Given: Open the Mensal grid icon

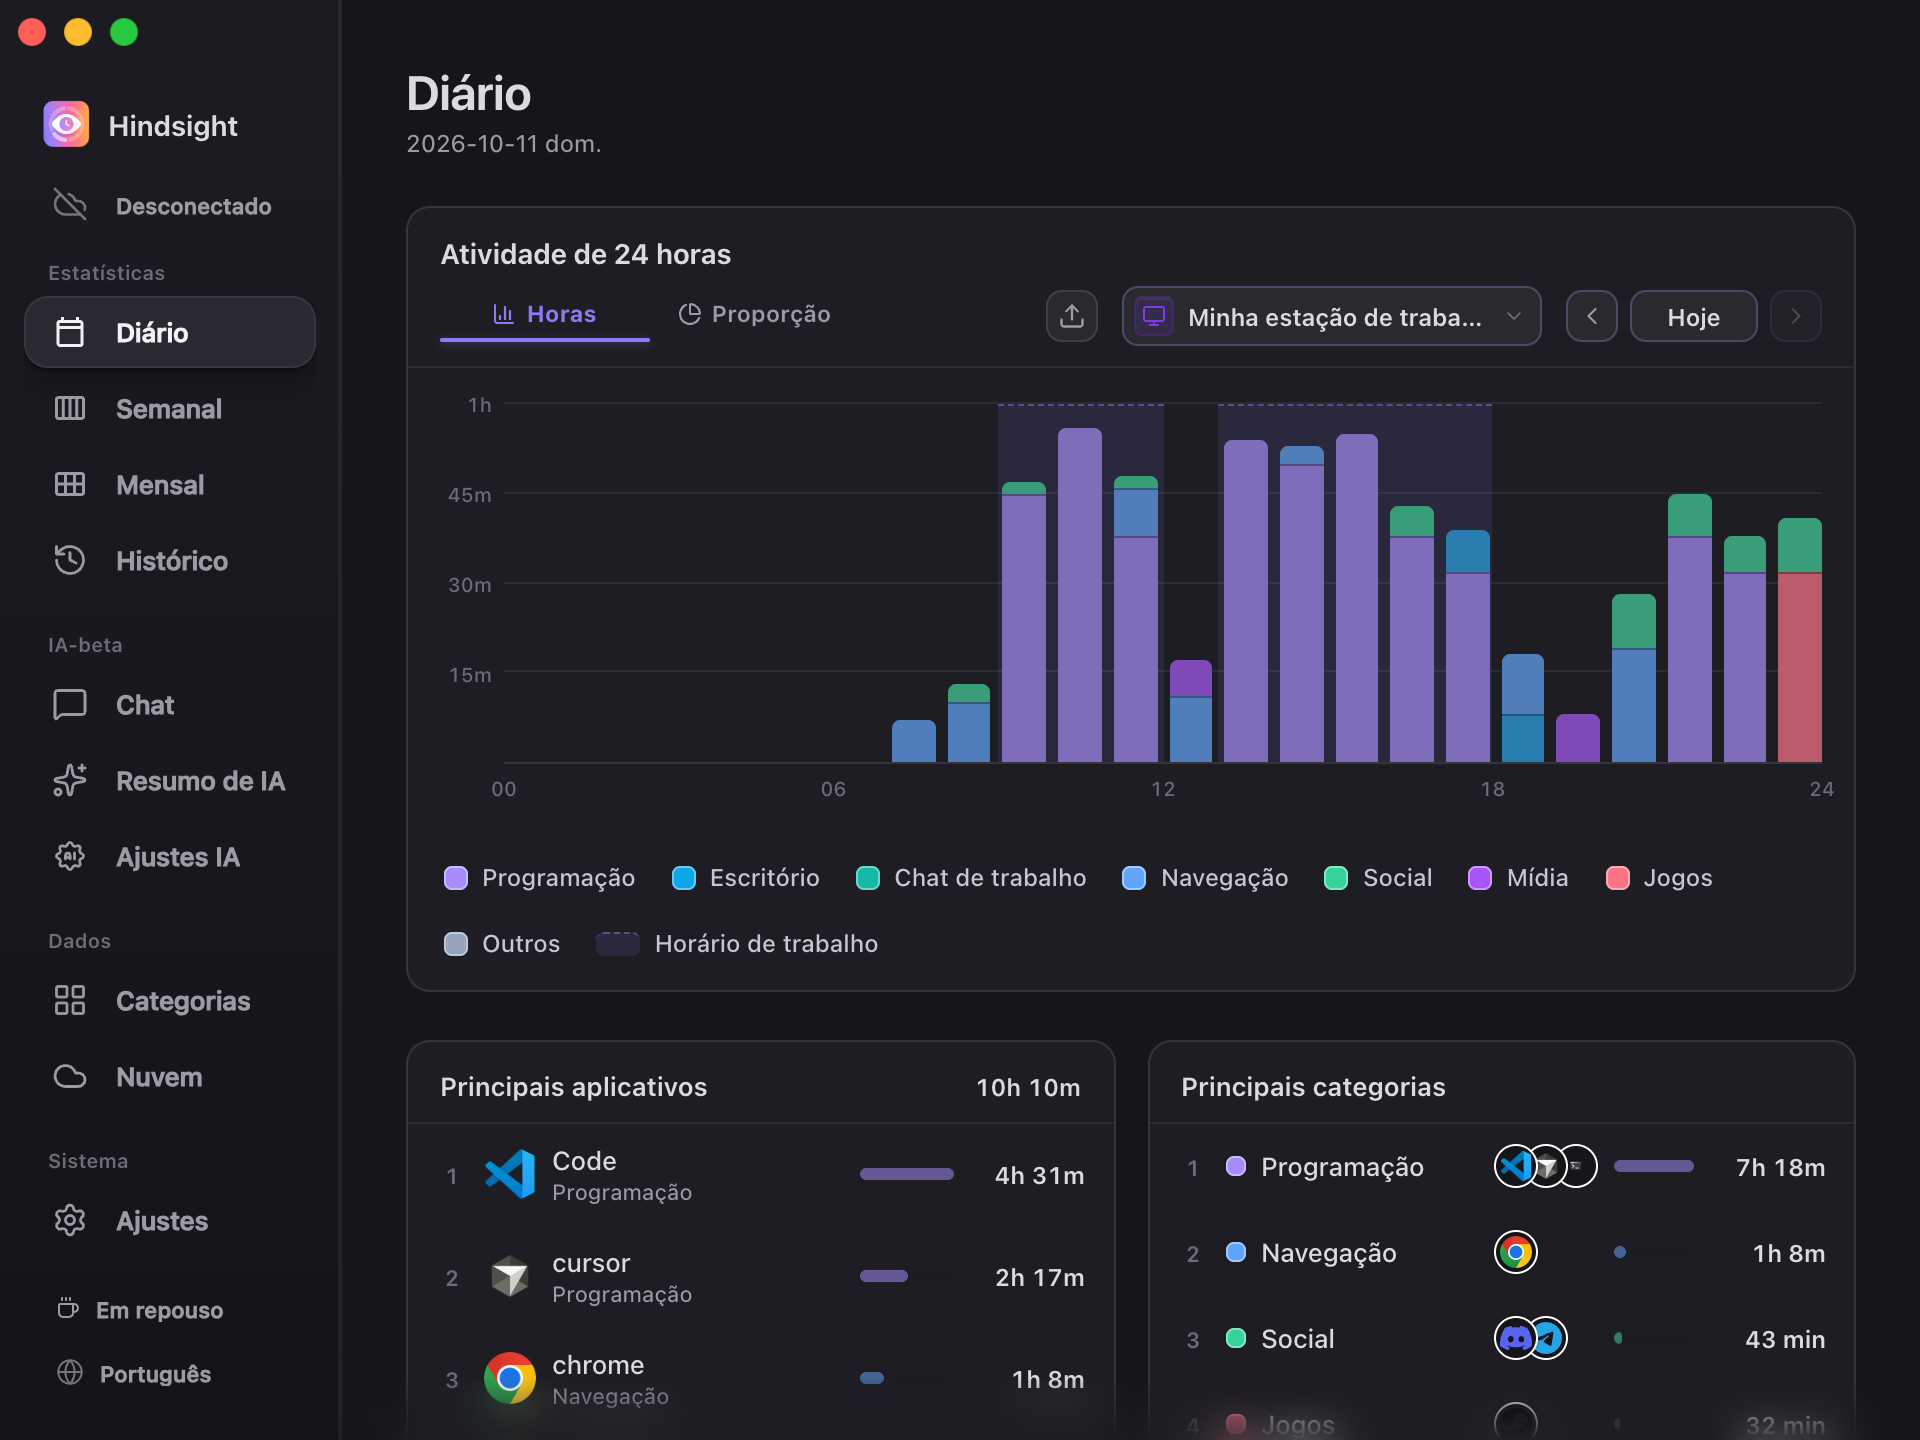Looking at the screenshot, I should pos(70,484).
